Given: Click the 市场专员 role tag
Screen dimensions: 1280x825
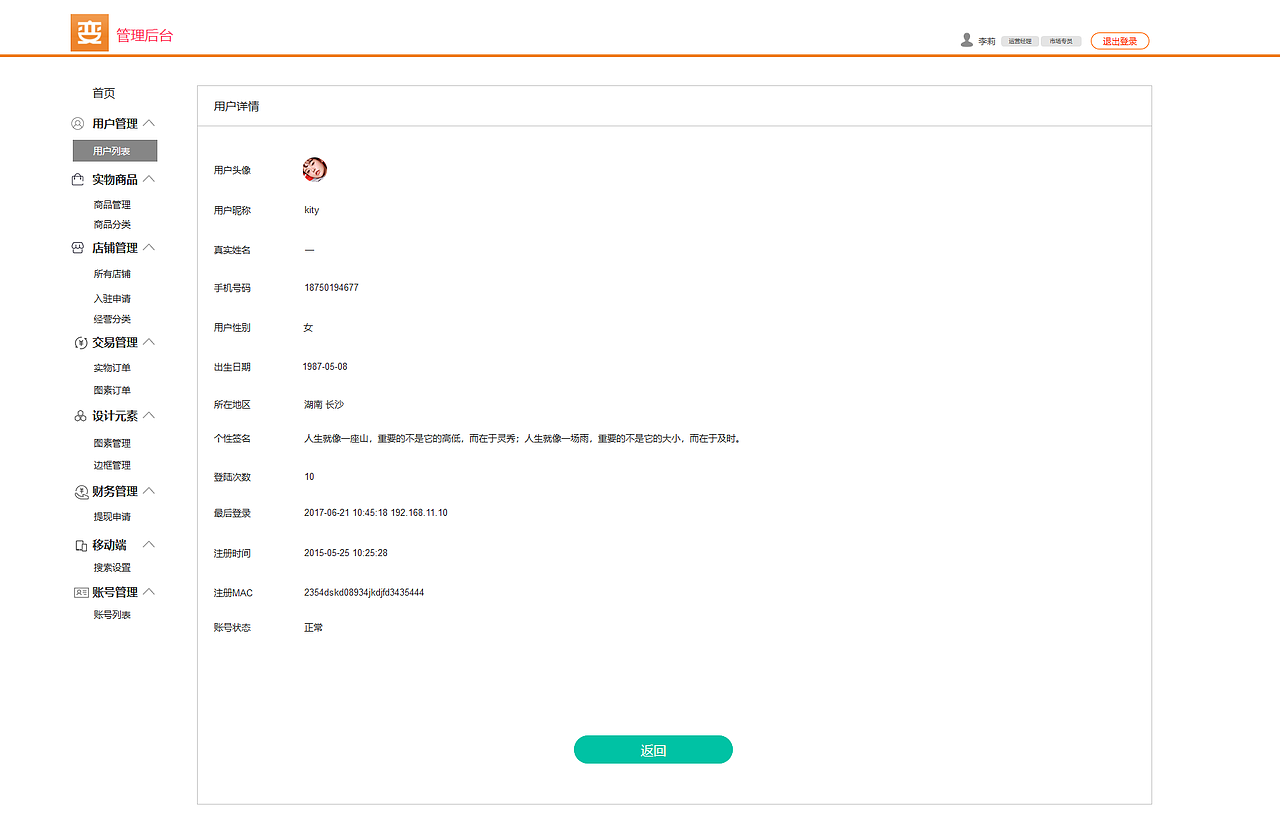Looking at the screenshot, I should pos(1061,42).
